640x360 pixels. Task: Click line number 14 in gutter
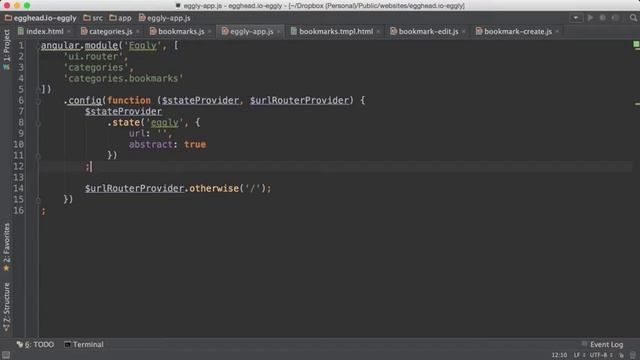click(x=18, y=188)
